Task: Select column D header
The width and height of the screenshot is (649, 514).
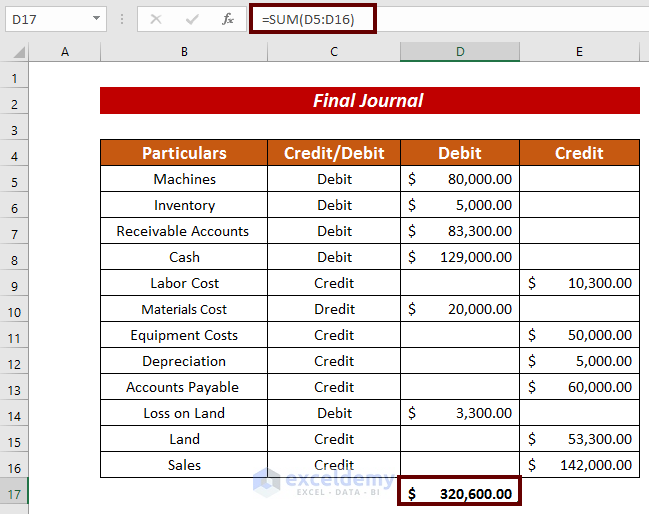Action: point(460,52)
